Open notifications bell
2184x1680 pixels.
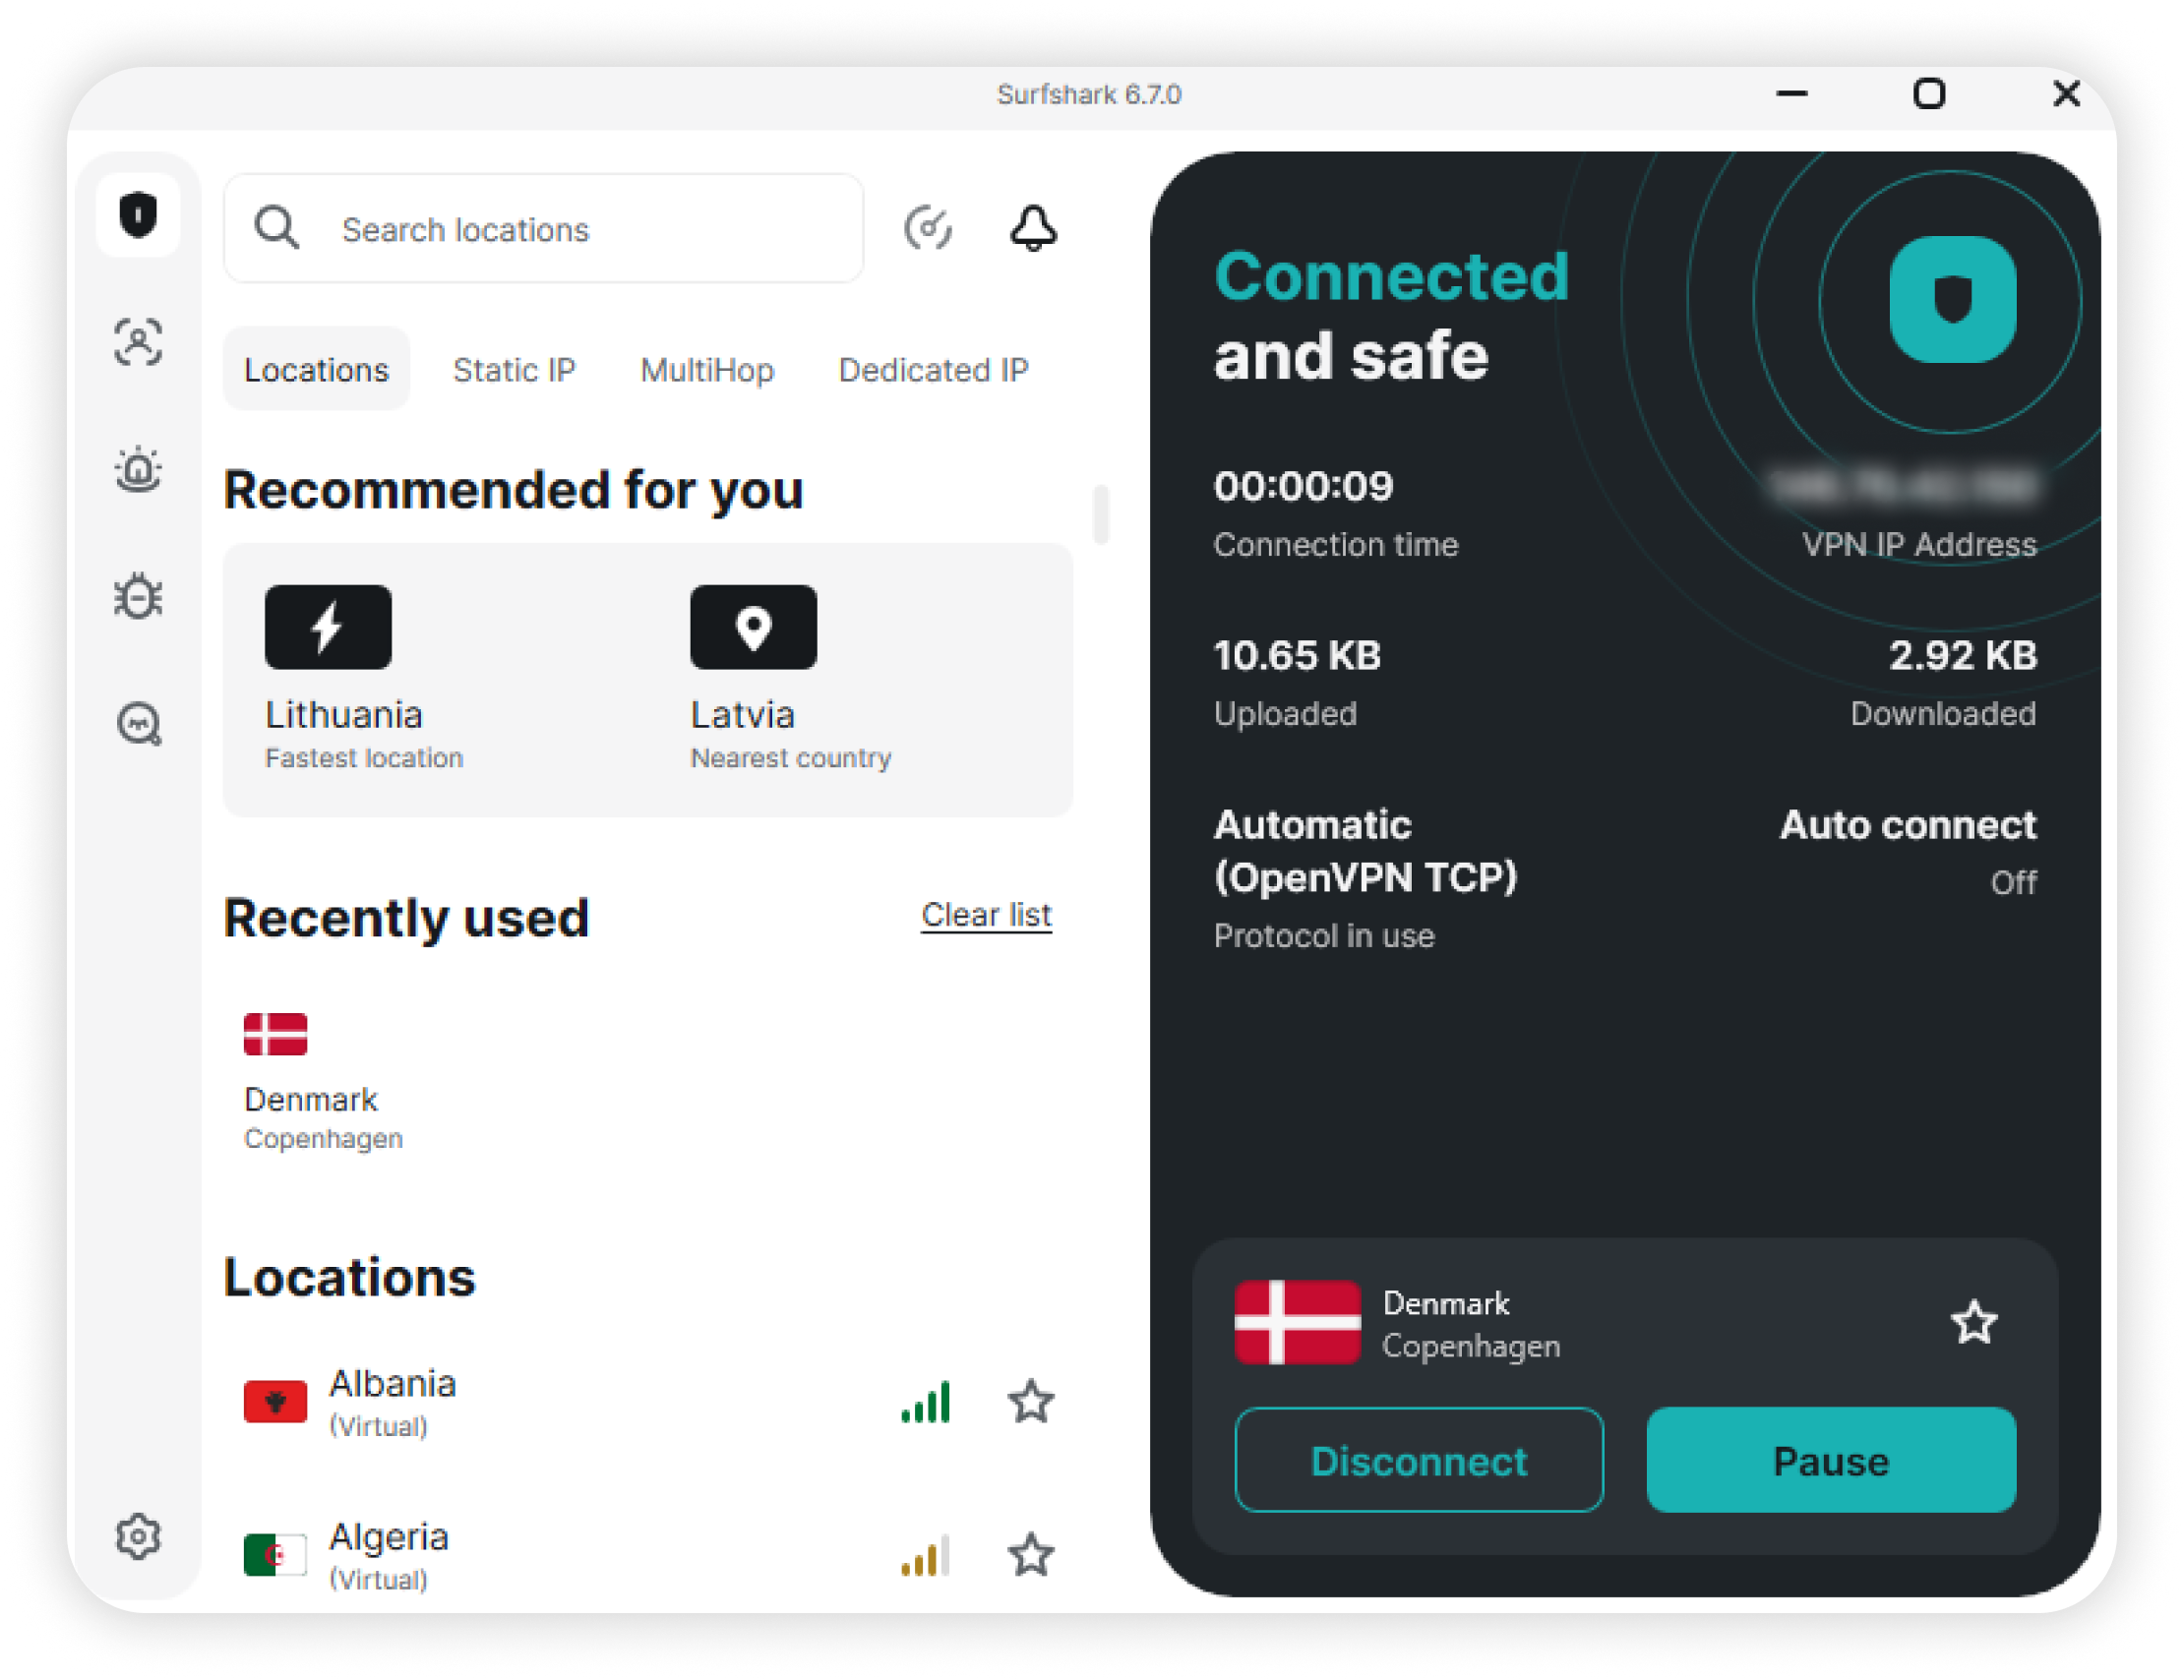point(1033,228)
